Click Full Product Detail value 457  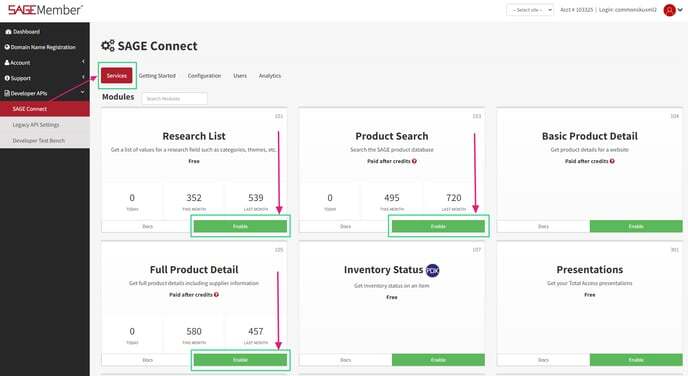[x=256, y=331]
